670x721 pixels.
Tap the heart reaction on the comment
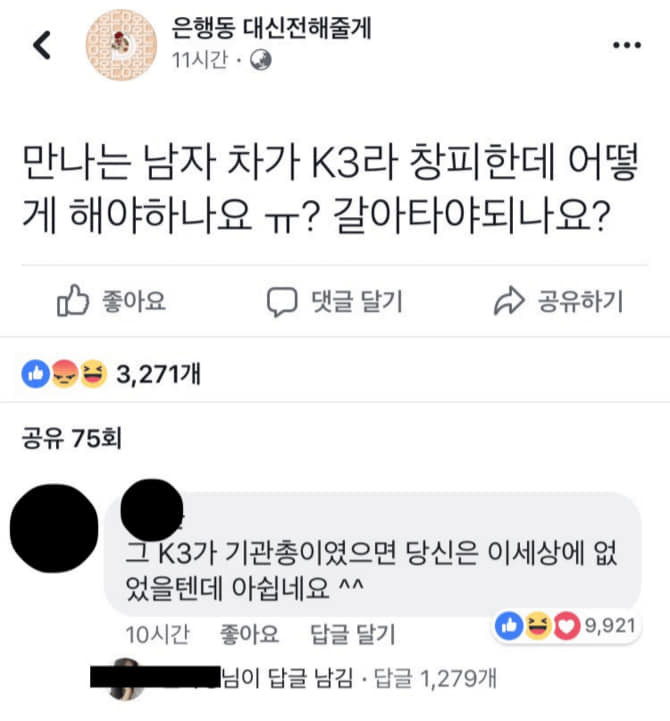click(567, 626)
